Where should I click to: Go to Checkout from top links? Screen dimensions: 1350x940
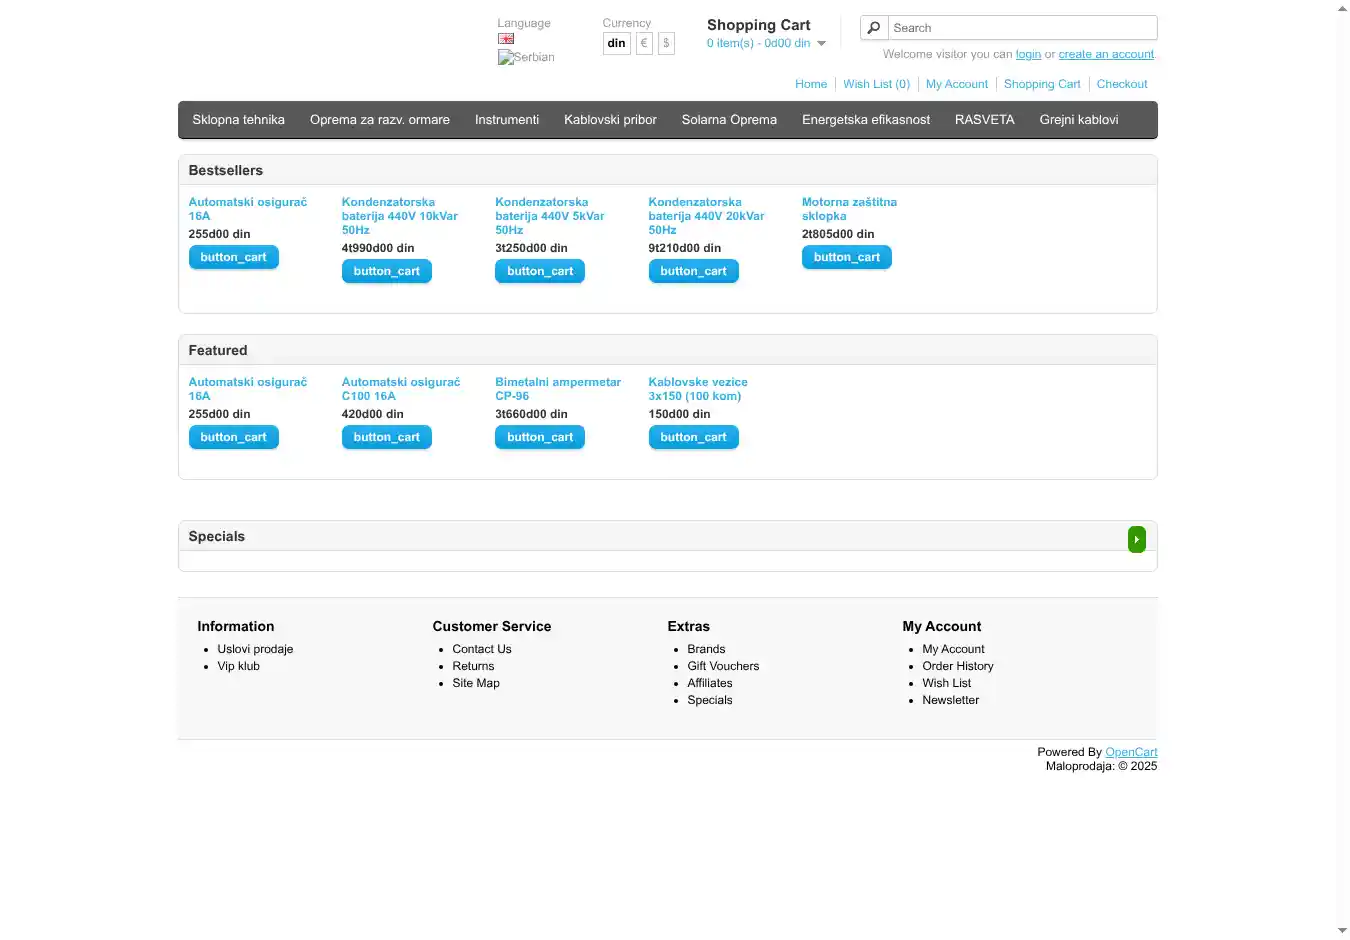point(1121,85)
